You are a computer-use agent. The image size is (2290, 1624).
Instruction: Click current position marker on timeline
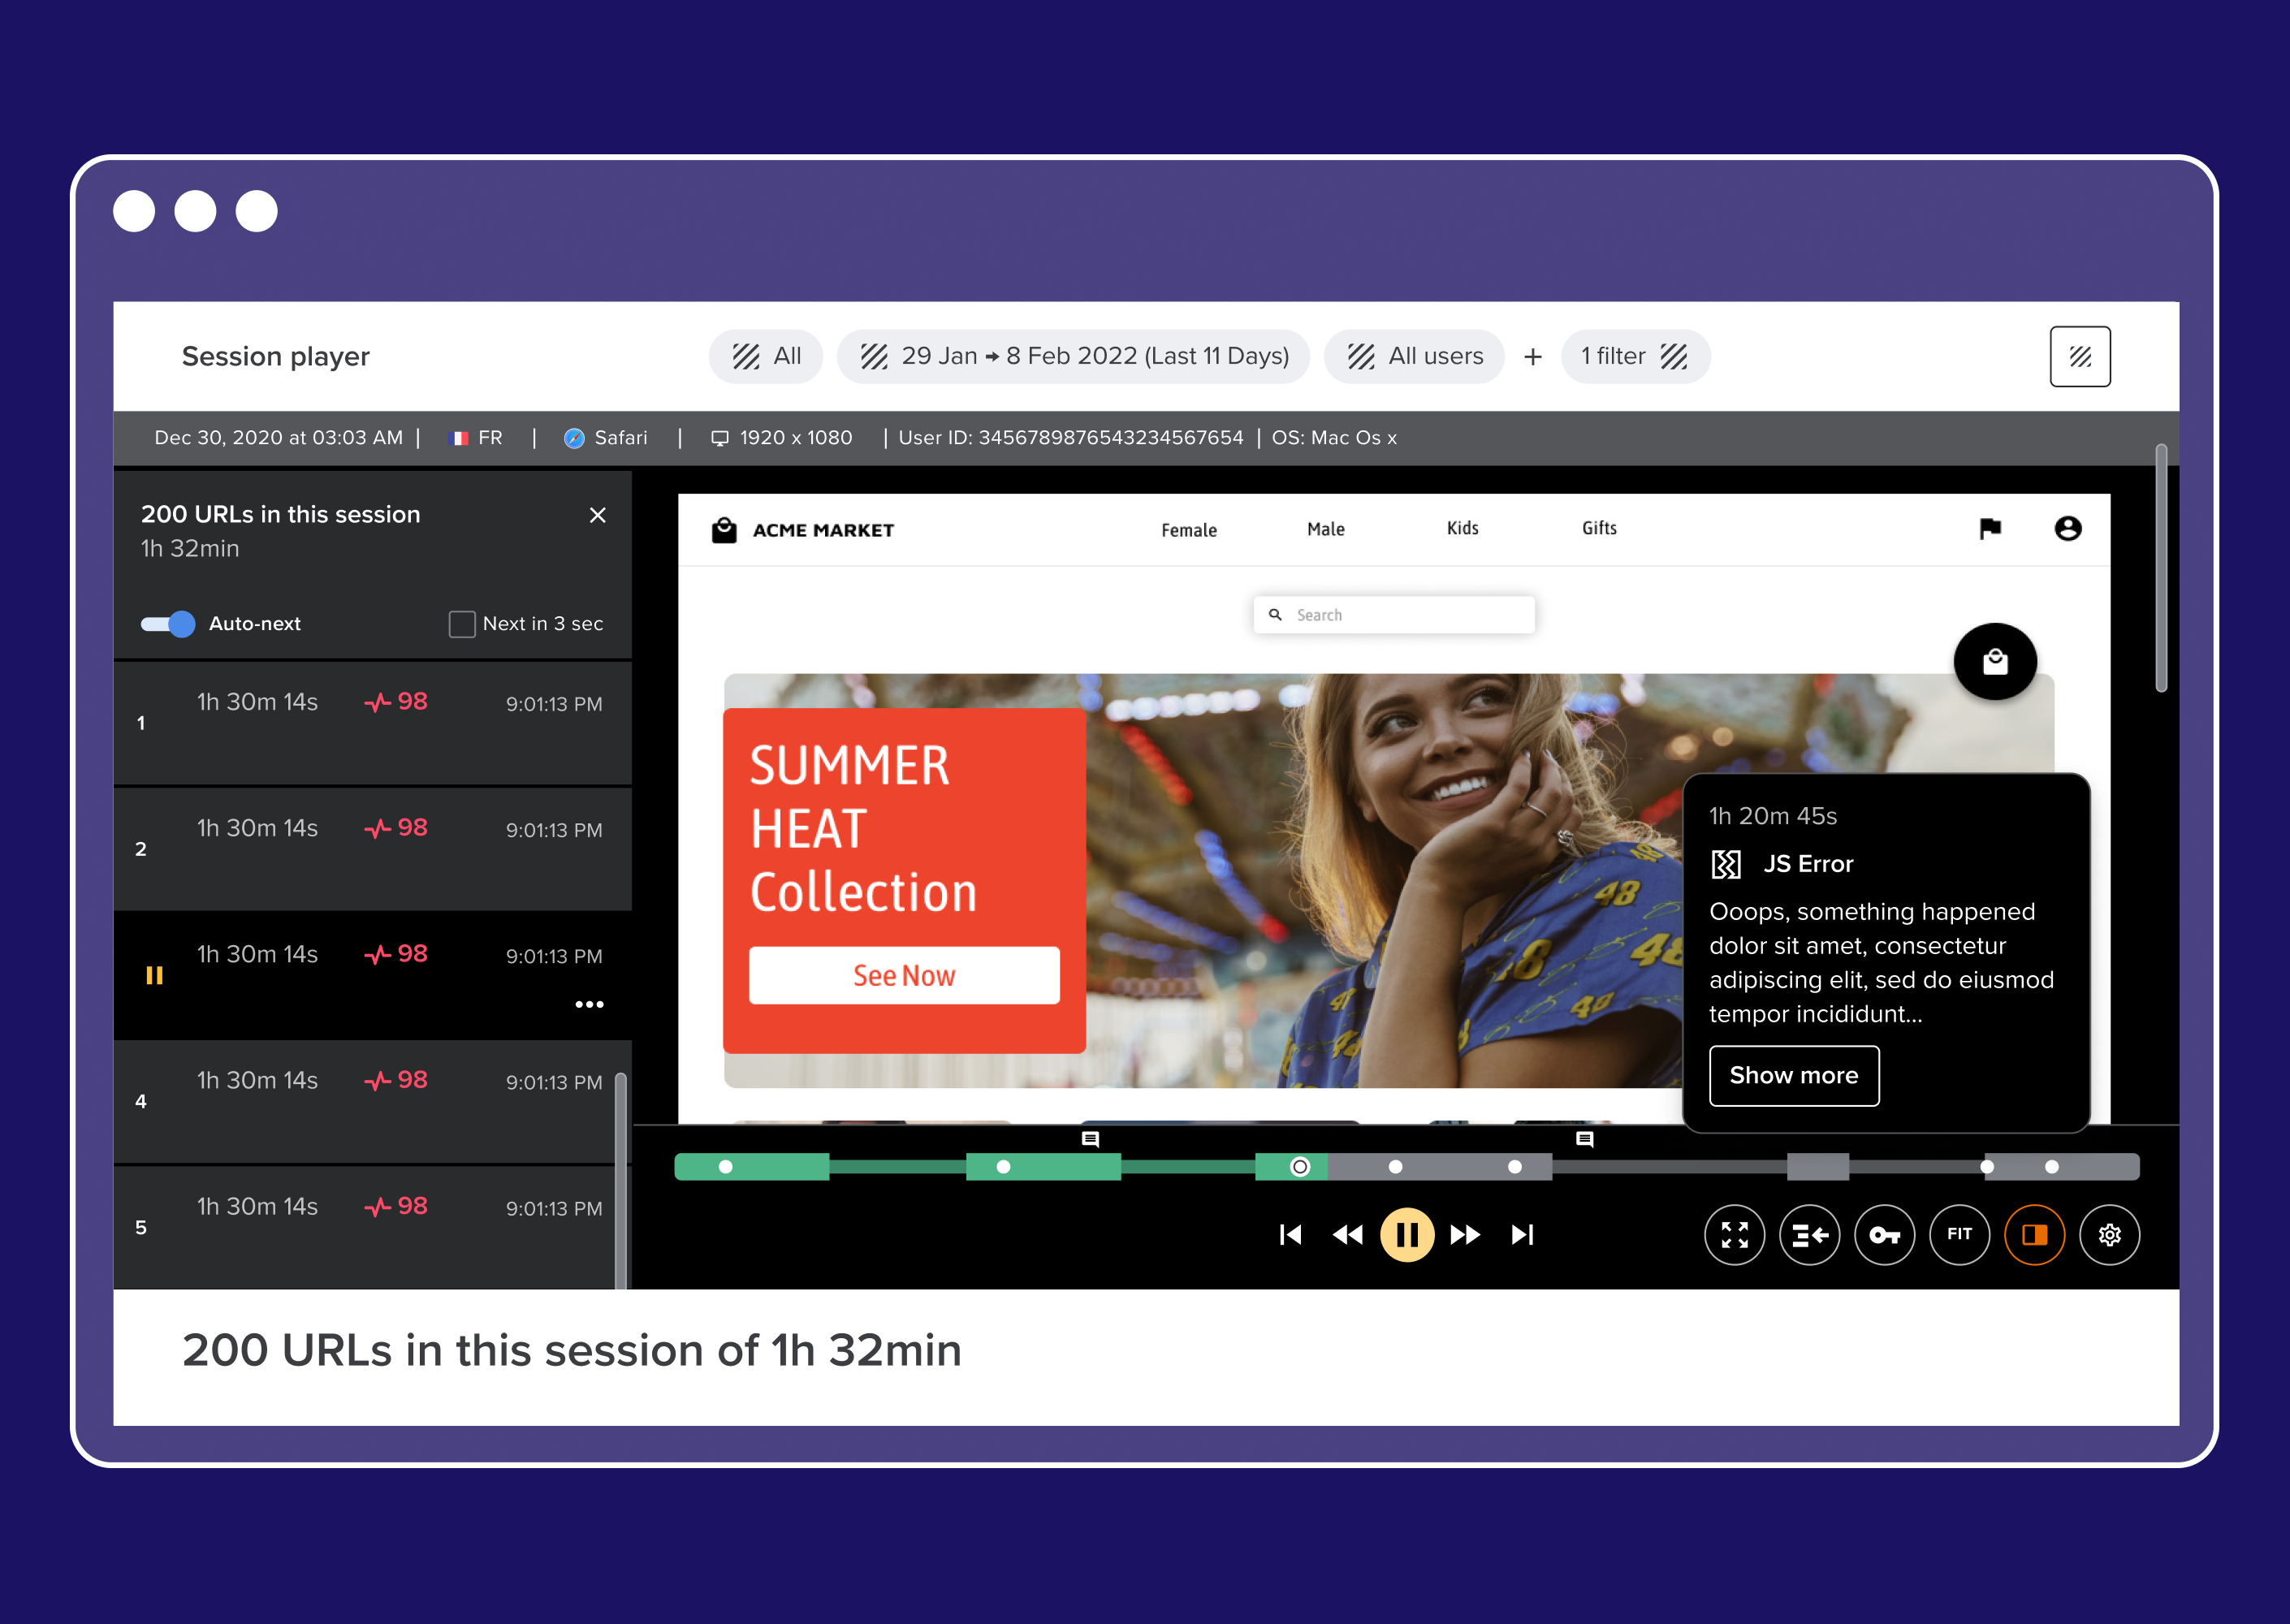(1299, 1167)
